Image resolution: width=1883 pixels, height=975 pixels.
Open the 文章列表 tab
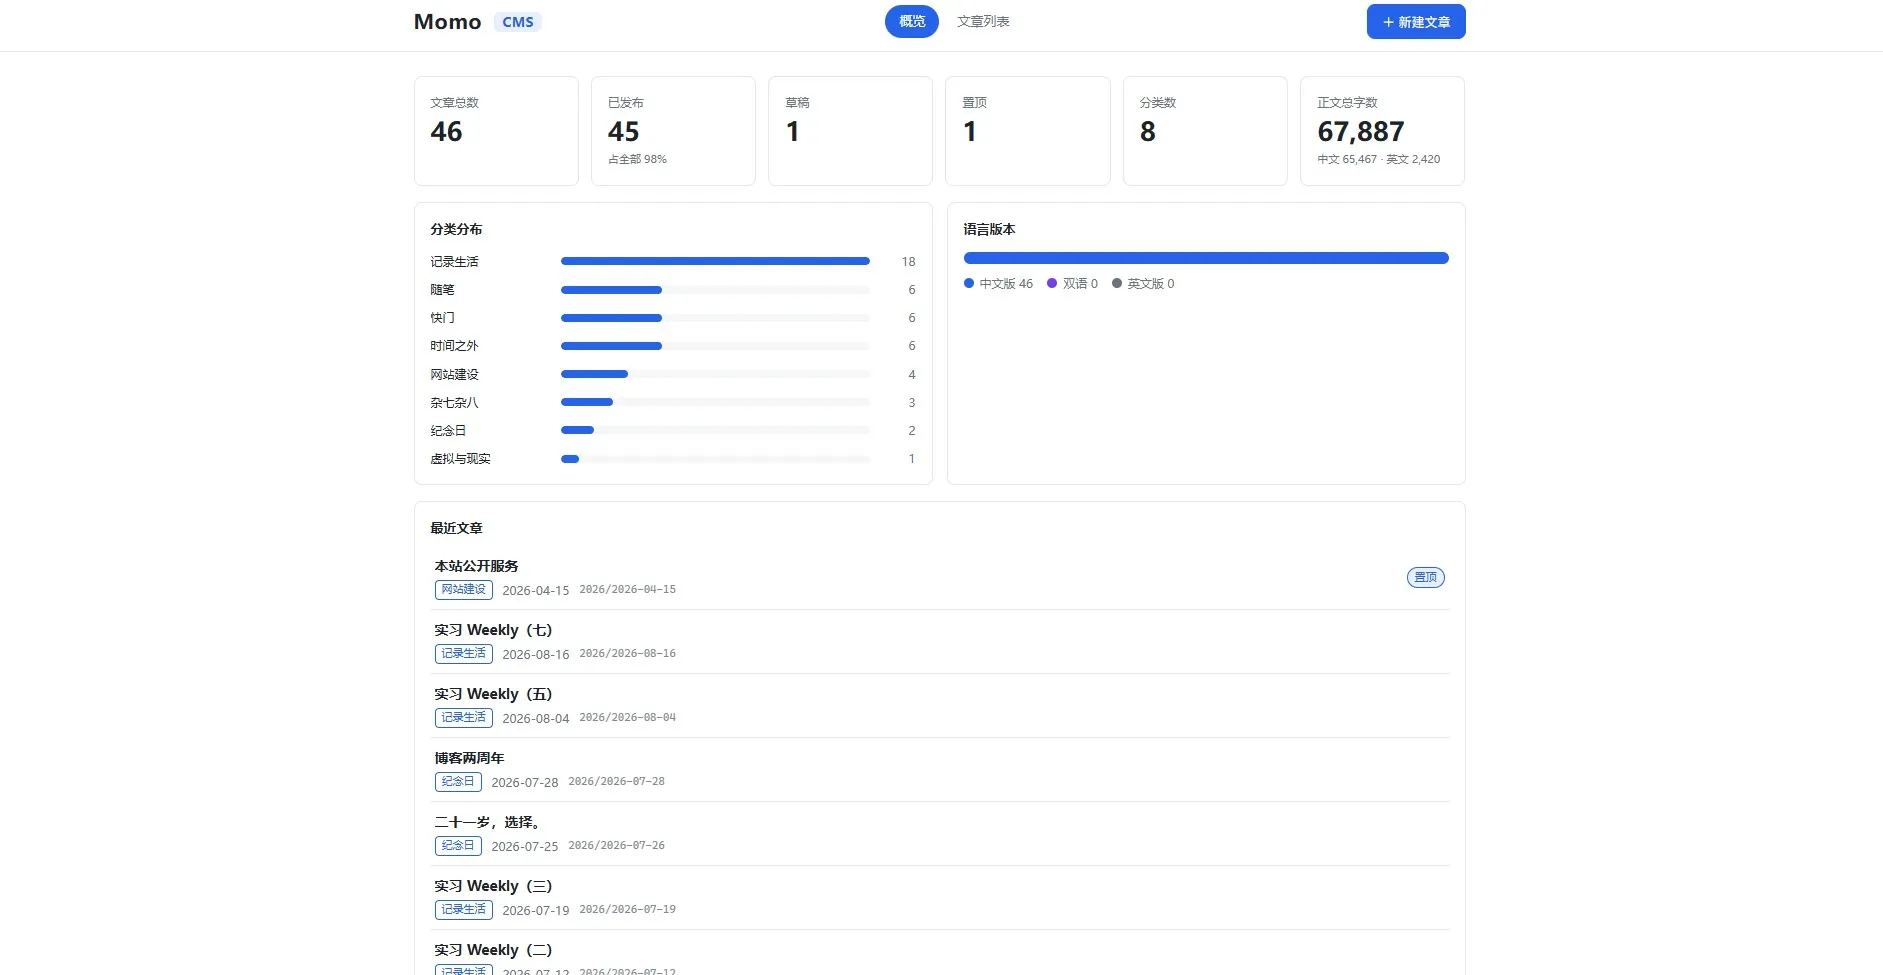983,21
